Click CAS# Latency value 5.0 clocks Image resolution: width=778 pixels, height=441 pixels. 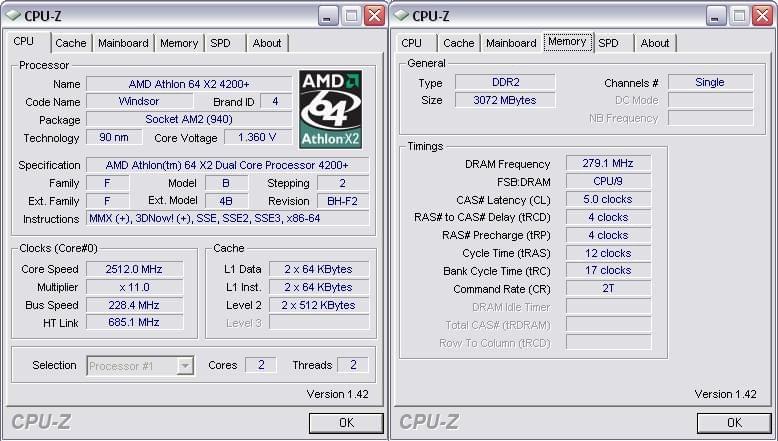[608, 199]
